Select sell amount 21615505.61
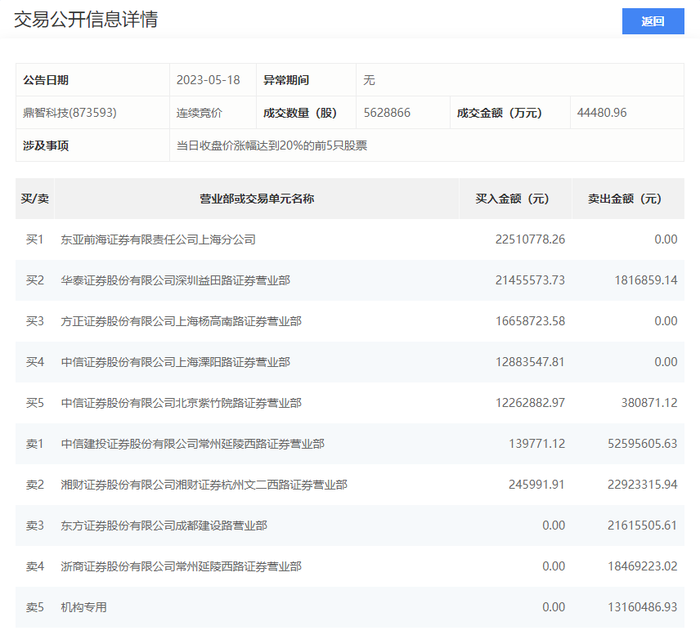Screen dimensions: 700x644 point(642,526)
